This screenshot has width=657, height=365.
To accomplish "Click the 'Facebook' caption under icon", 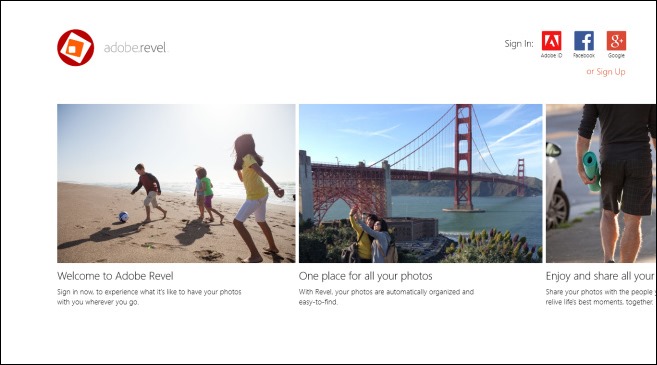I will 584,55.
